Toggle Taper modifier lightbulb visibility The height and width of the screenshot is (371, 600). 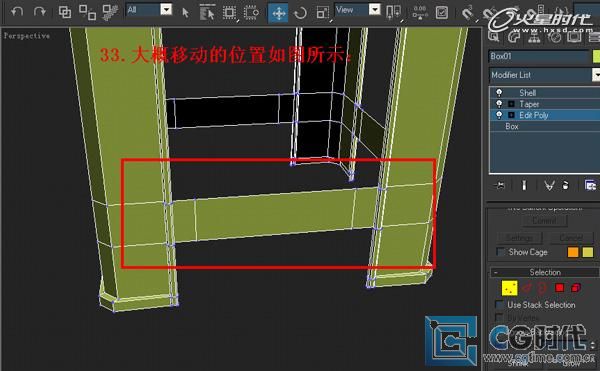499,104
